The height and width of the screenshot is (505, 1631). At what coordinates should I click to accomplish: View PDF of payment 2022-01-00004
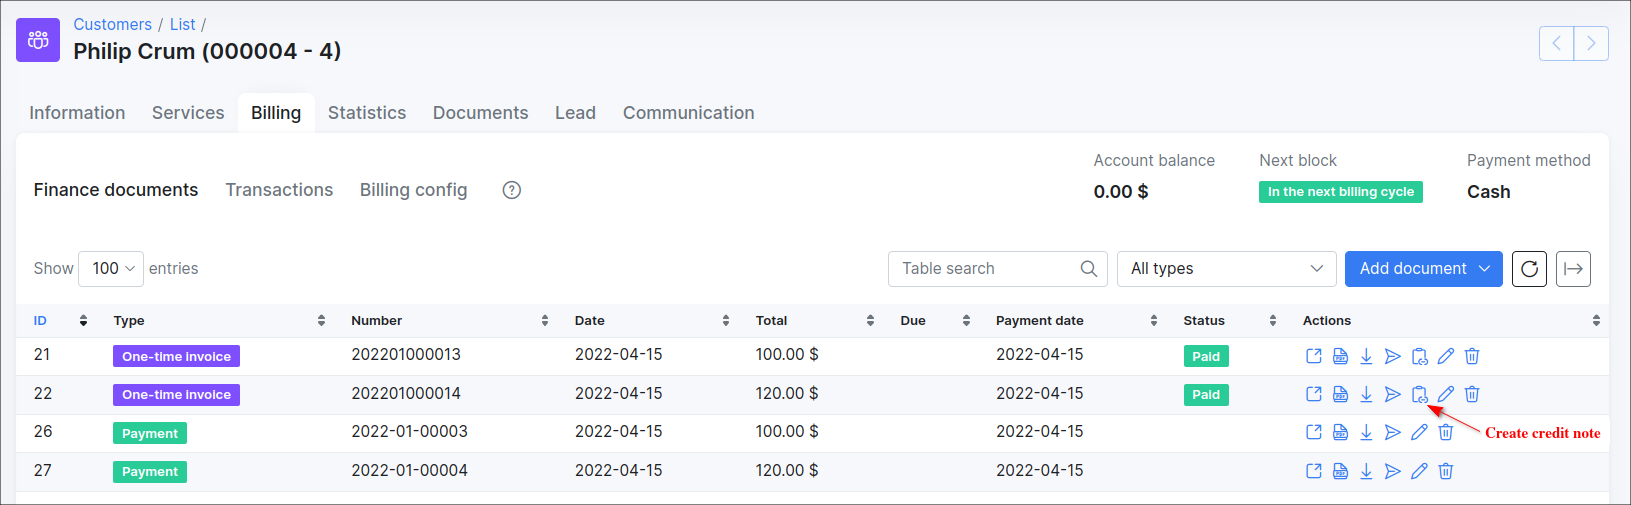click(1340, 472)
